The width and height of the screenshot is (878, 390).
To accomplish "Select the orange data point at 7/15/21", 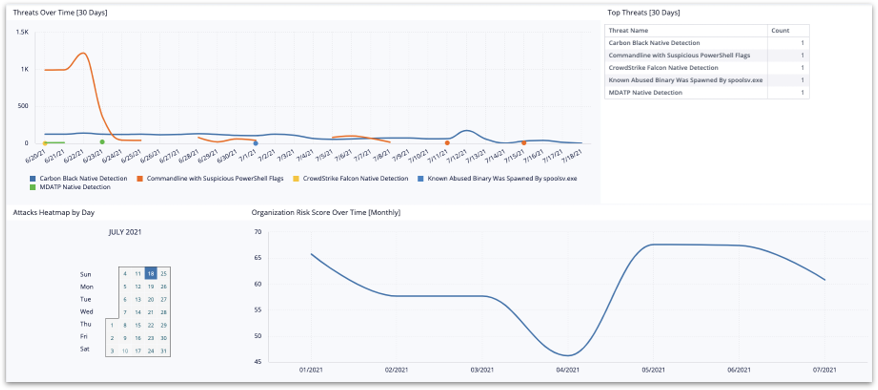I will pyautogui.click(x=524, y=143).
